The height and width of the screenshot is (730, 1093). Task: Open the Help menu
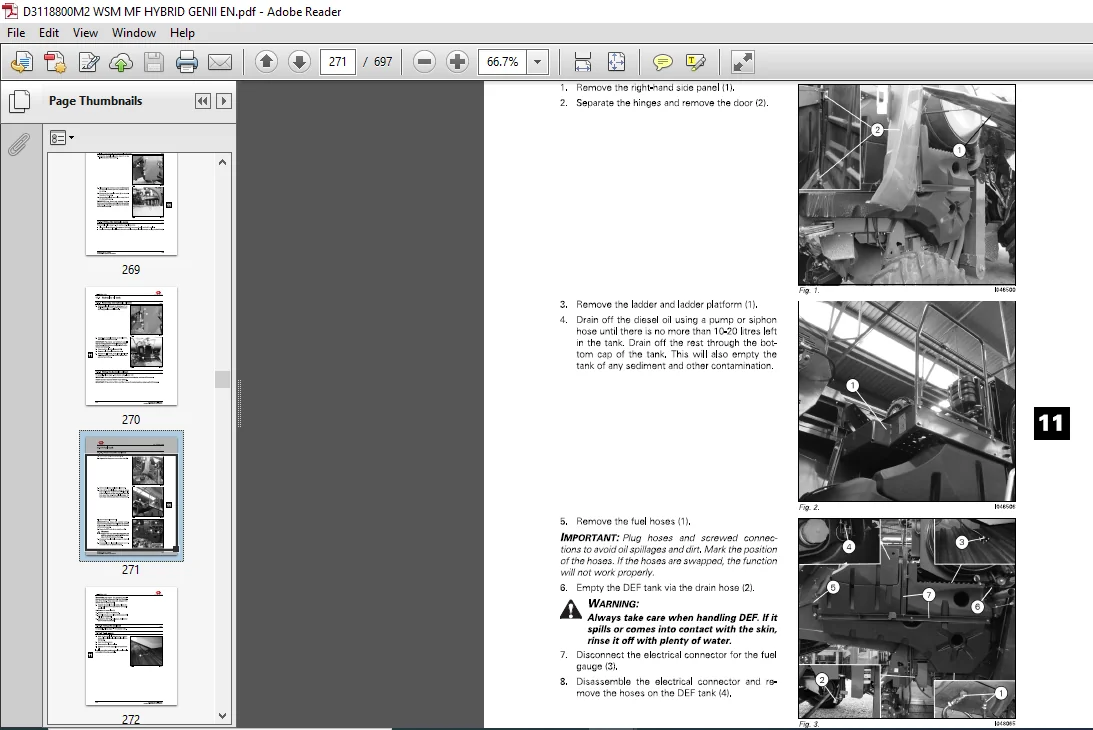pyautogui.click(x=182, y=33)
